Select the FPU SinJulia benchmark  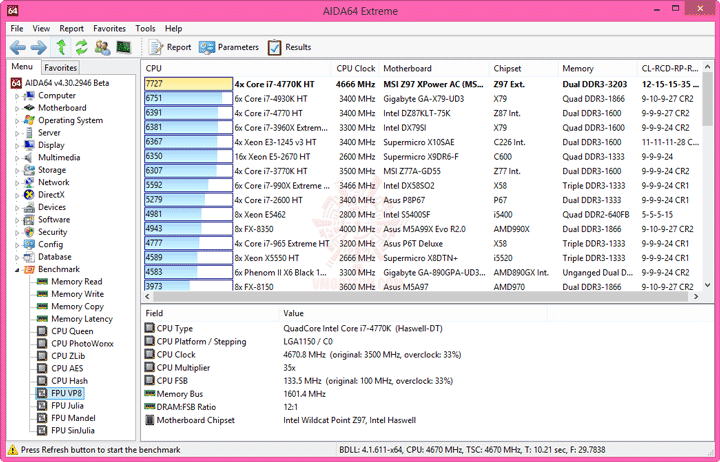[73, 430]
